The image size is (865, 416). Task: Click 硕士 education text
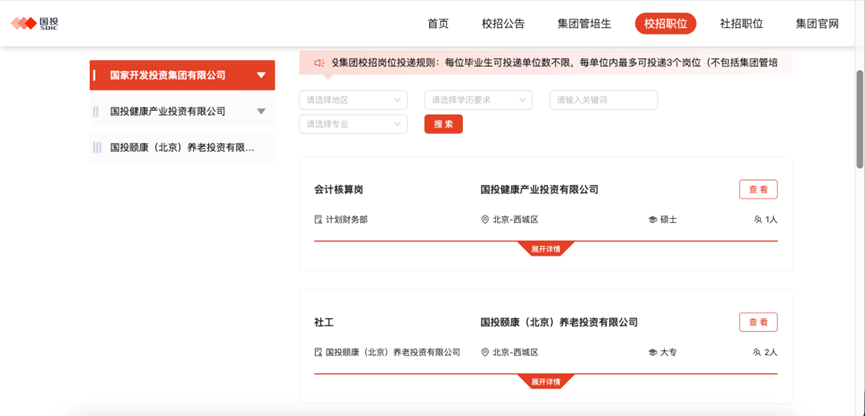point(669,220)
